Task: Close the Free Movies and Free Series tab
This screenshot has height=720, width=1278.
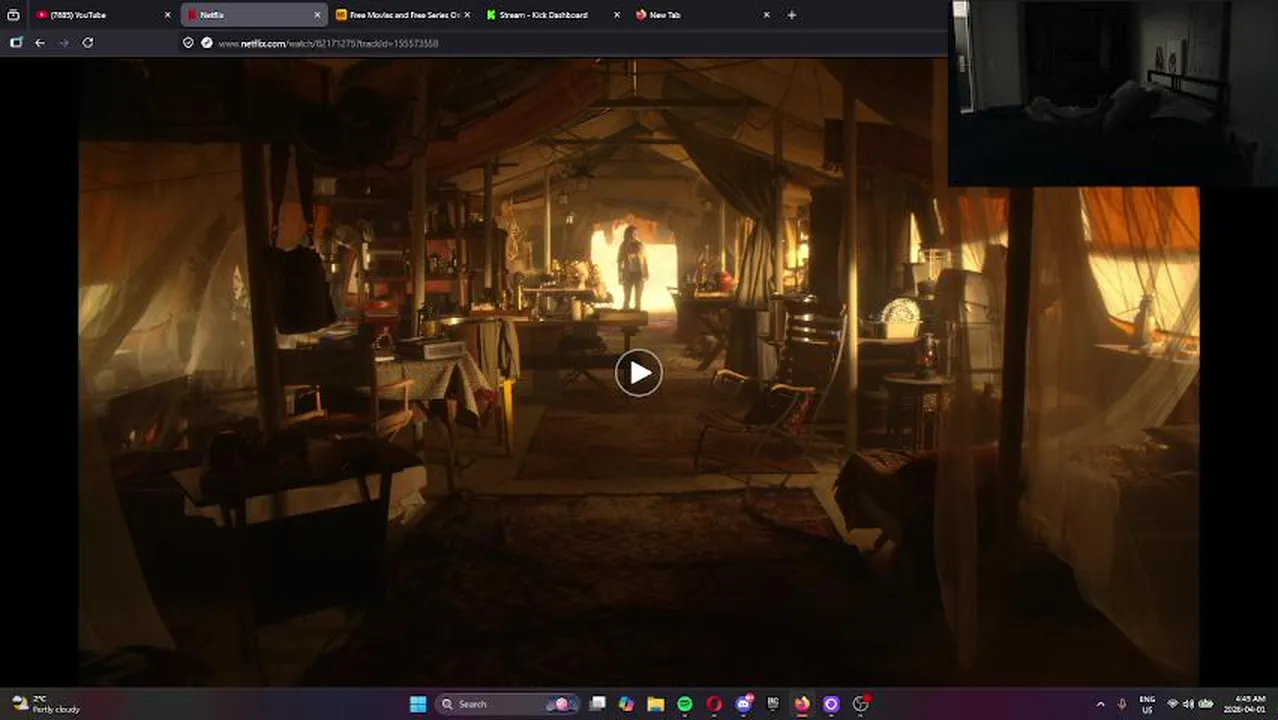Action: point(467,15)
